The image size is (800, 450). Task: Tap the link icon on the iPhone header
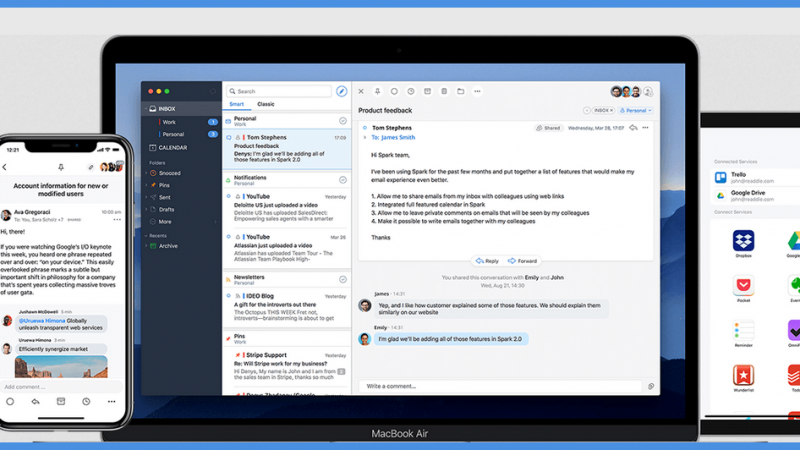pyautogui.click(x=91, y=167)
